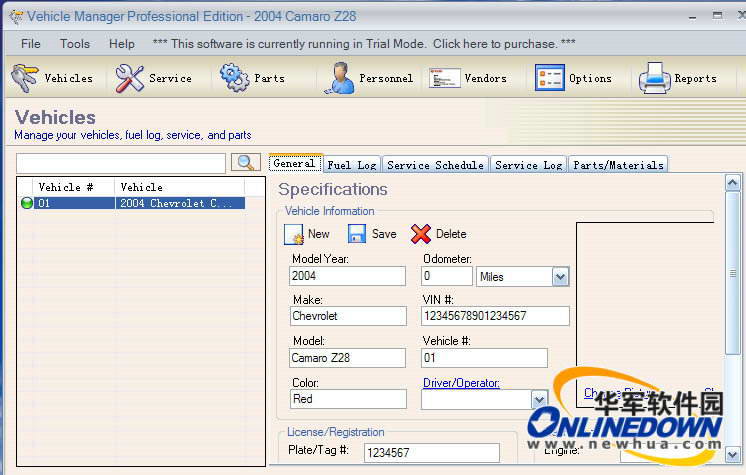Click the Vehicle column header
The image size is (746, 475).
(x=180, y=187)
